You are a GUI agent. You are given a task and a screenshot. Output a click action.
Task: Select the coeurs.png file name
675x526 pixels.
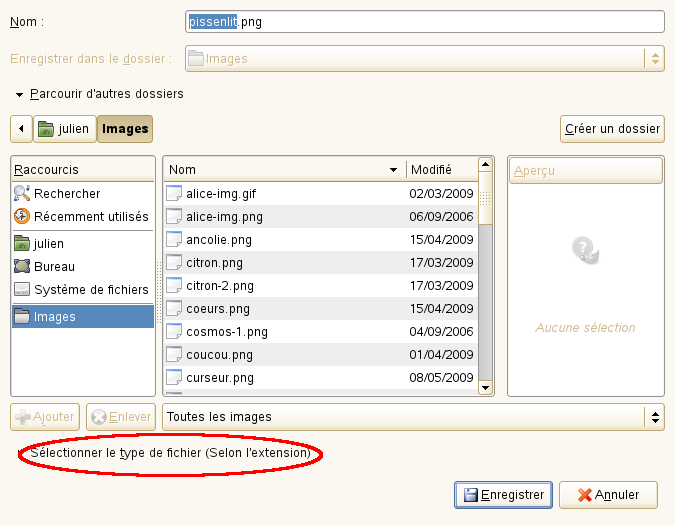coord(218,309)
